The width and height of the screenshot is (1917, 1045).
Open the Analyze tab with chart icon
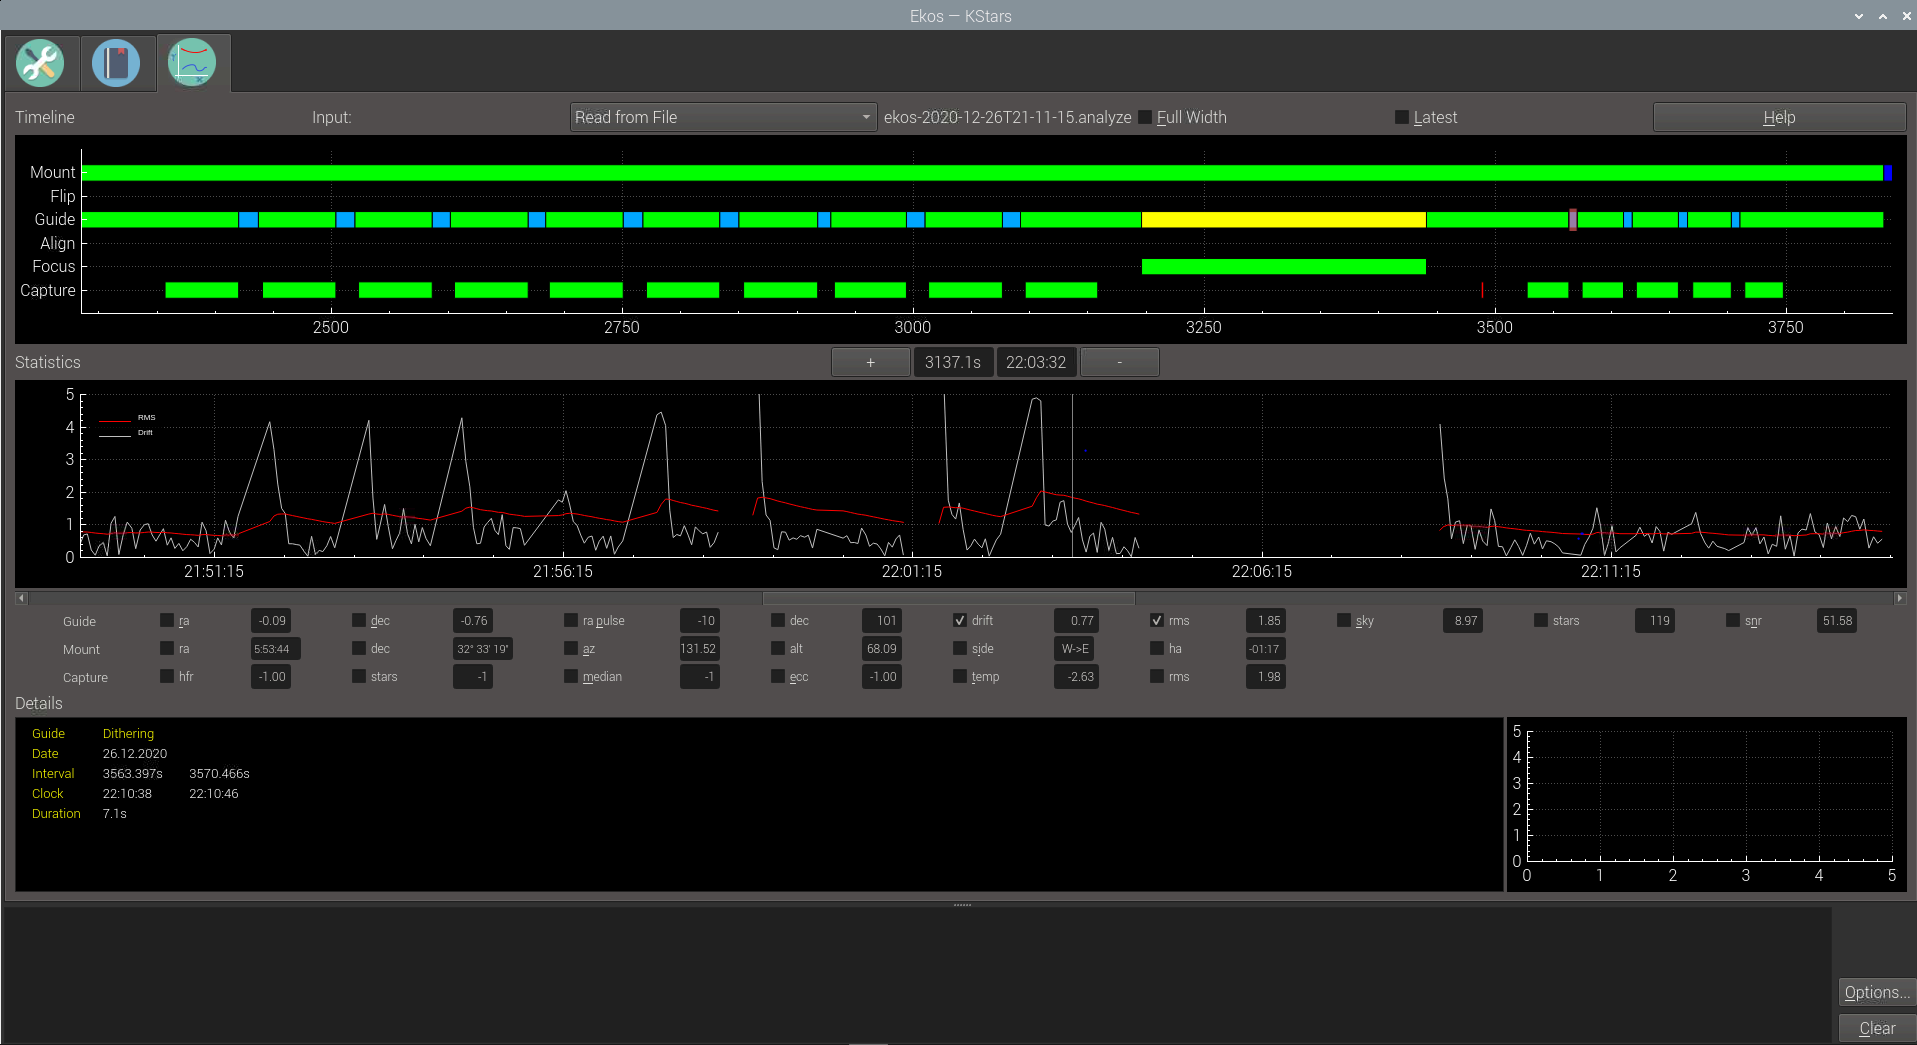(192, 63)
